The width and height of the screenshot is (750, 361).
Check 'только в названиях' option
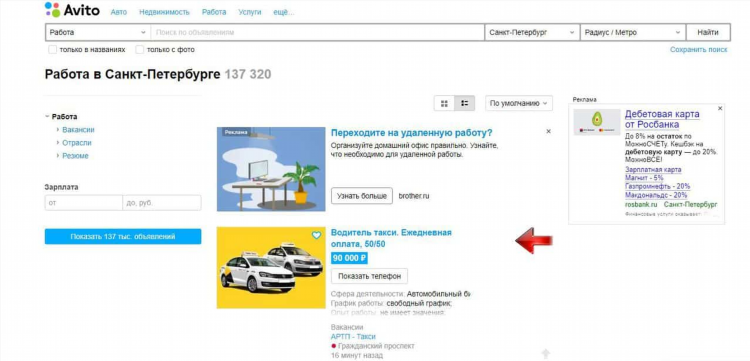pos(53,50)
